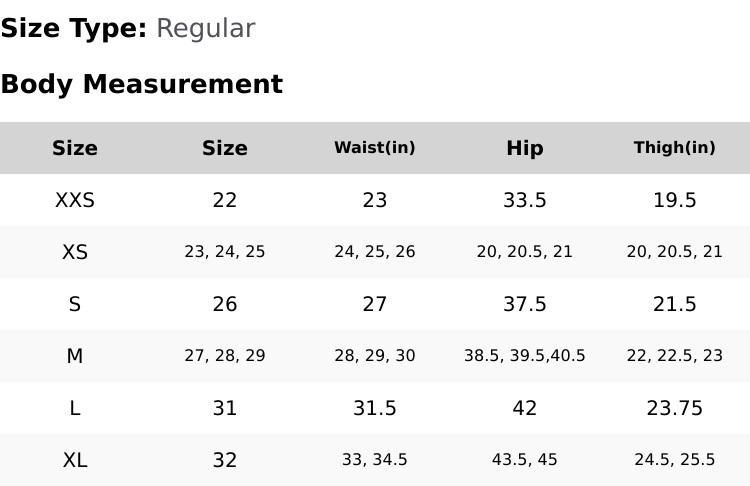The height and width of the screenshot is (486, 750).
Task: Click the "33, 34.5" waist cell
Action: click(375, 460)
